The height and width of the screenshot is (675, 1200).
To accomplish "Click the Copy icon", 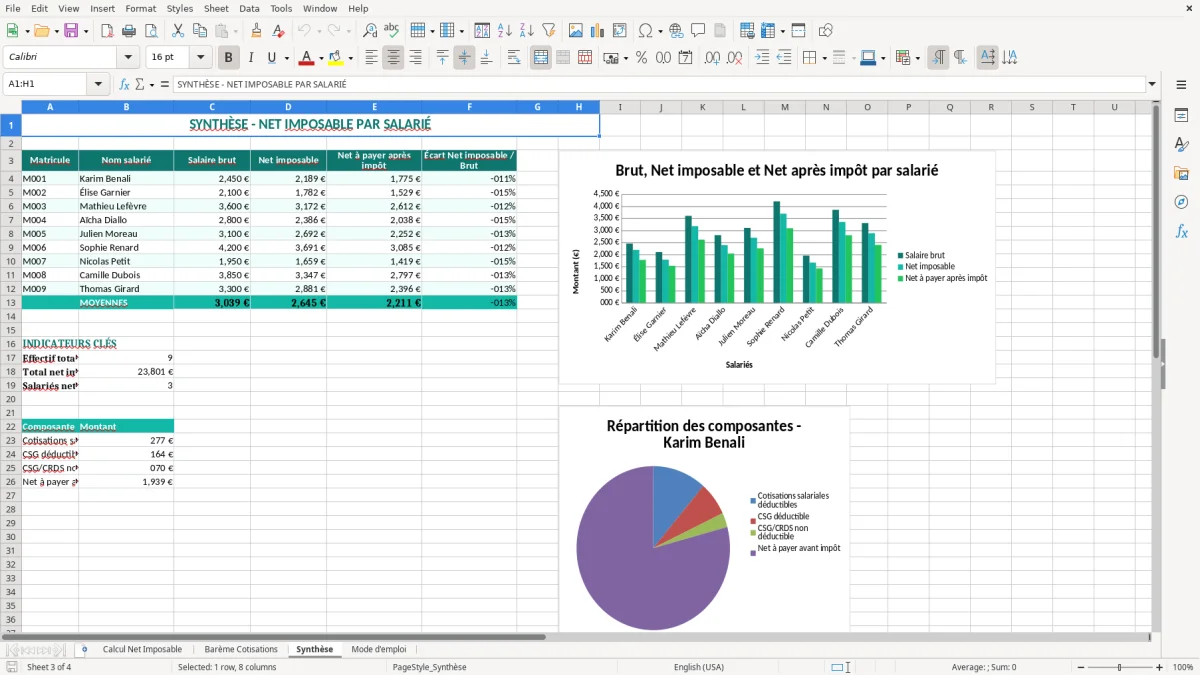I will pos(200,31).
